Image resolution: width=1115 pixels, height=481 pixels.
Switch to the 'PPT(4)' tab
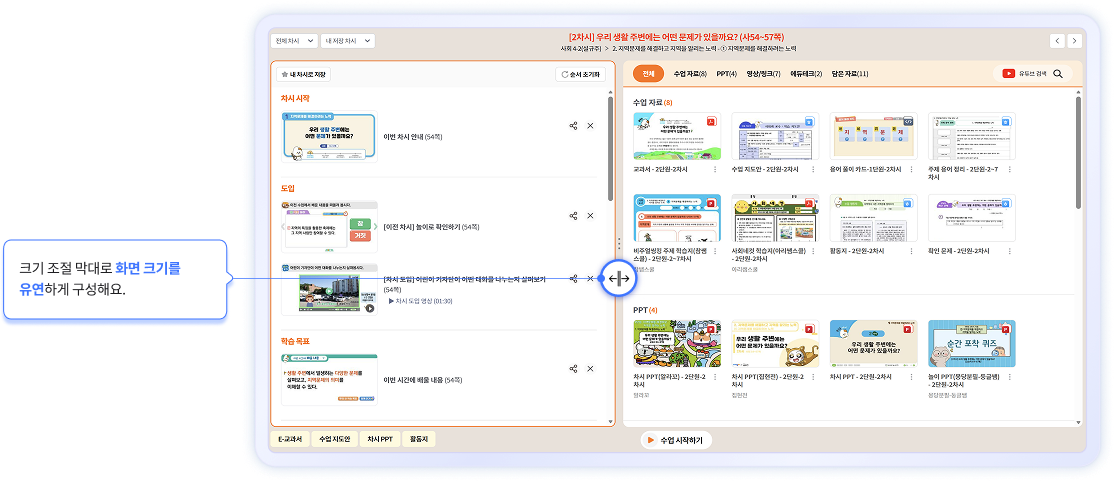[x=727, y=73]
